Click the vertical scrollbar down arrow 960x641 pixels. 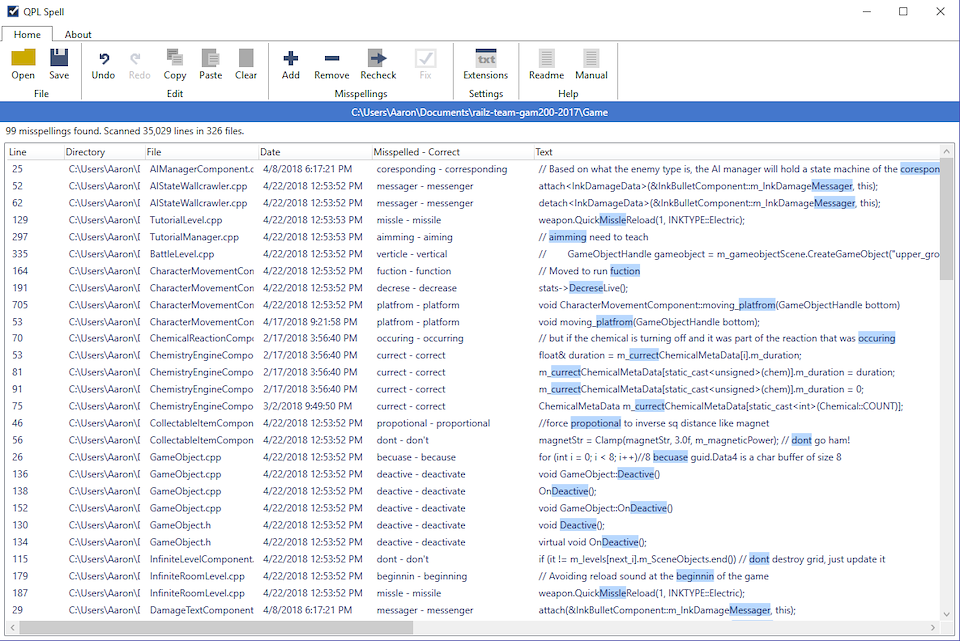[x=947, y=613]
